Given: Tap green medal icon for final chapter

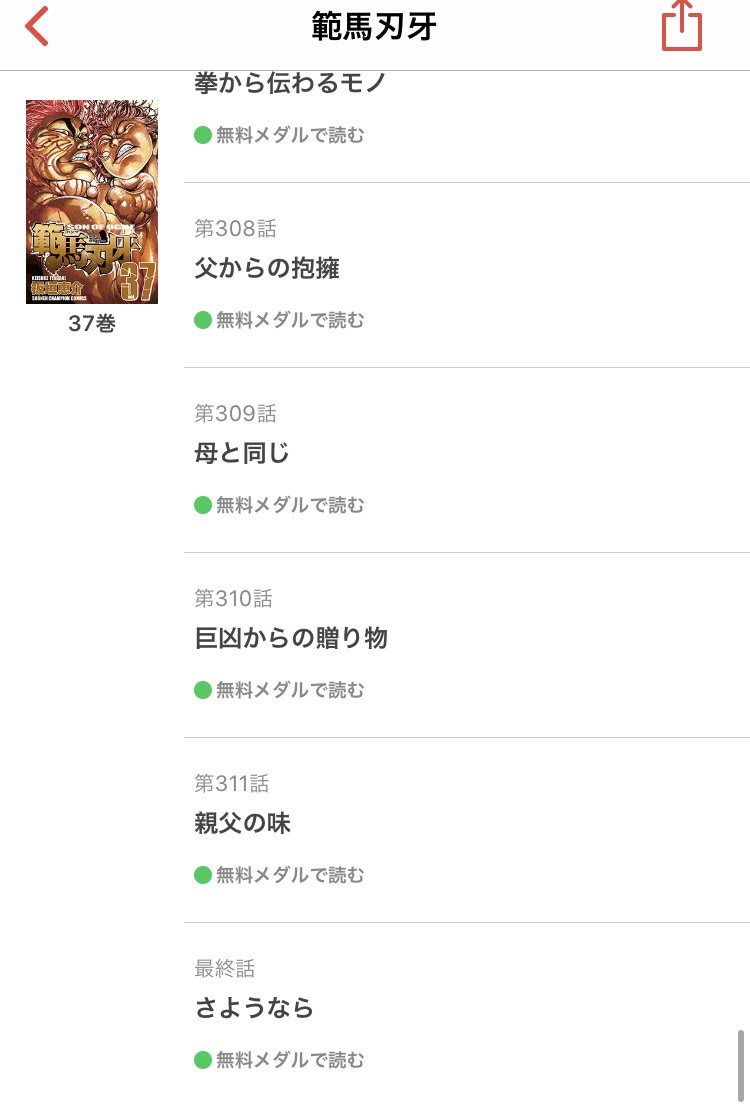Looking at the screenshot, I should tap(203, 1060).
